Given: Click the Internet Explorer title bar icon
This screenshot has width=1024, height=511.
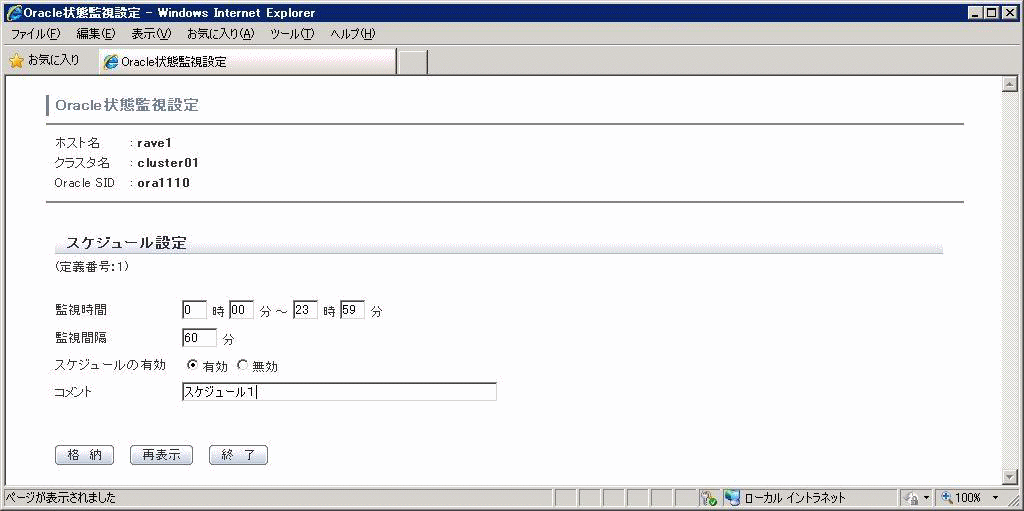Looking at the screenshot, I should coord(13,12).
